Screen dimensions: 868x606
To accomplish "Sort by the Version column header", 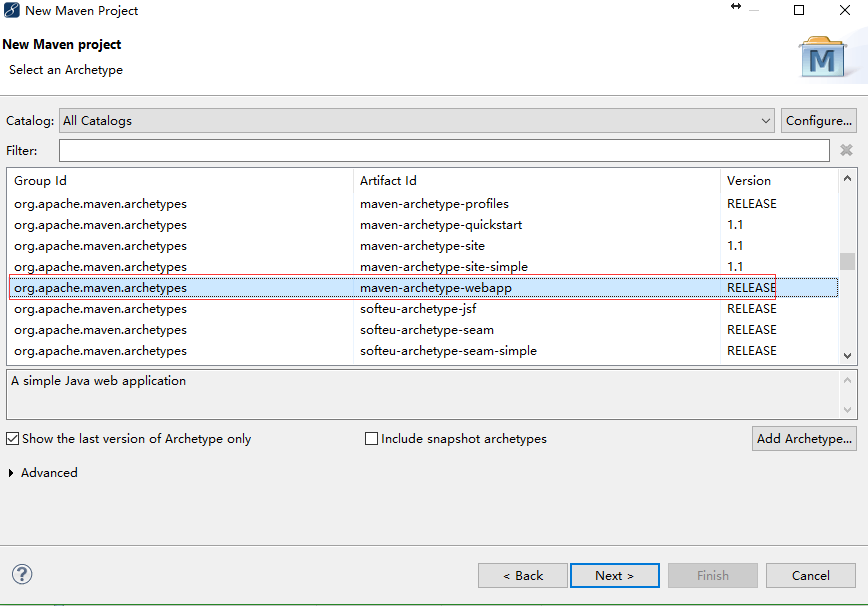I will tap(779, 180).
